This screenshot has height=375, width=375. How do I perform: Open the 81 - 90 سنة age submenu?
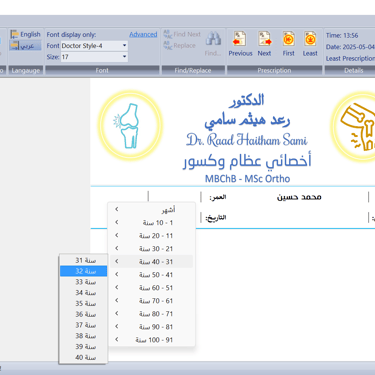[151, 327]
